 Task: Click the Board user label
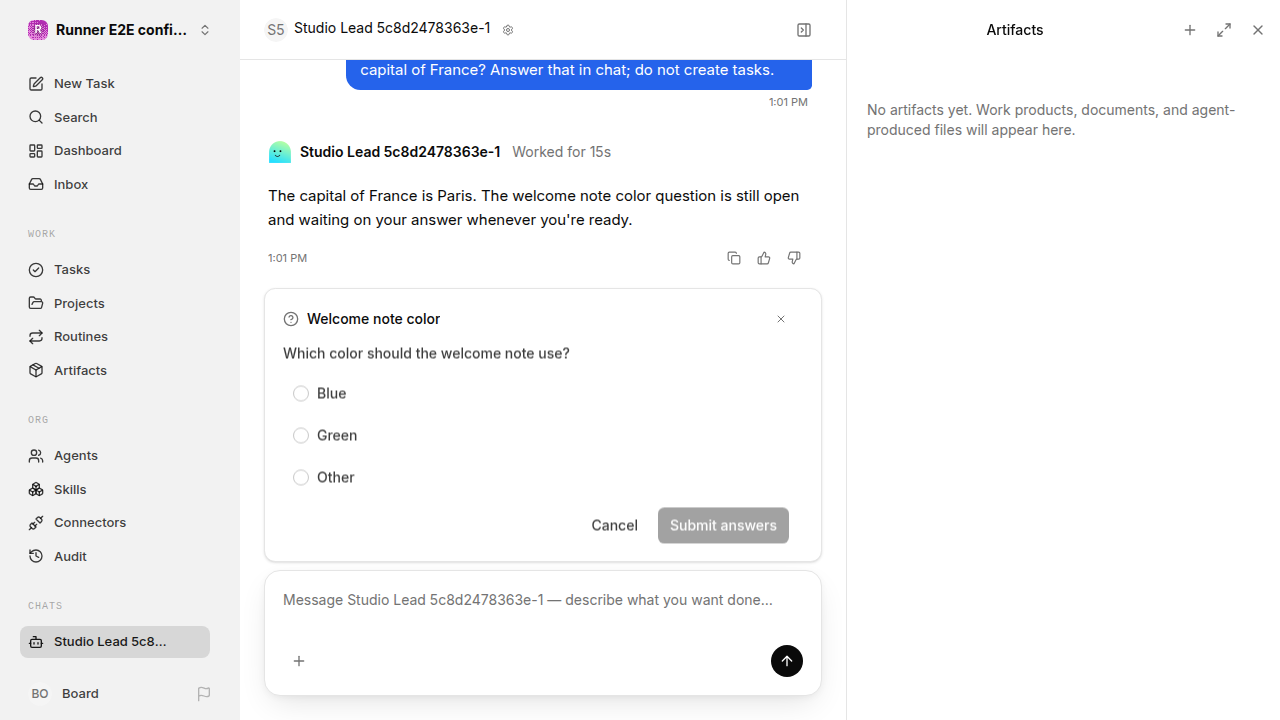point(80,694)
